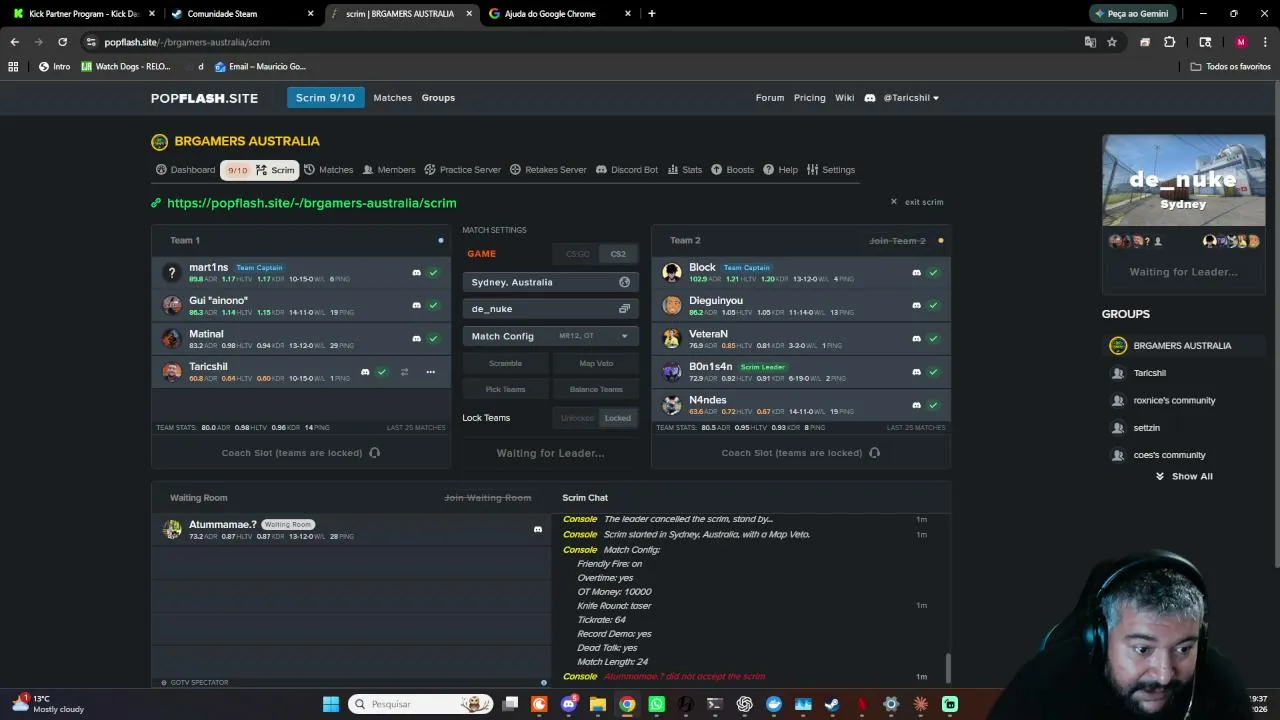
Task: Launch Discord from the Windows taskbar
Action: coord(569,704)
